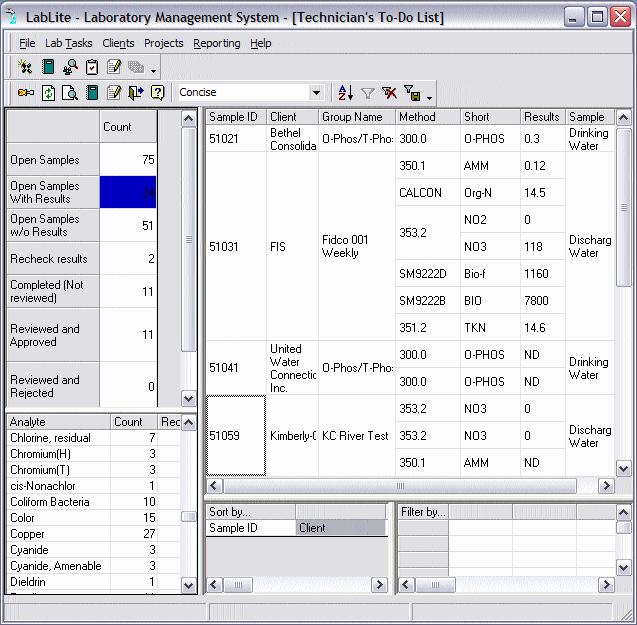The width and height of the screenshot is (637, 625).
Task: Click the SM9222D method cell
Action: [x=428, y=273]
